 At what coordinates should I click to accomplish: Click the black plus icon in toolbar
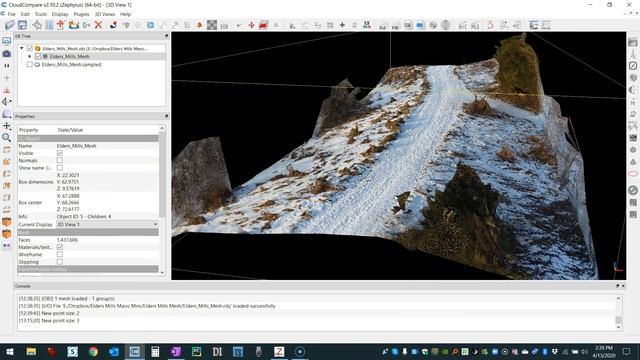(342, 25)
